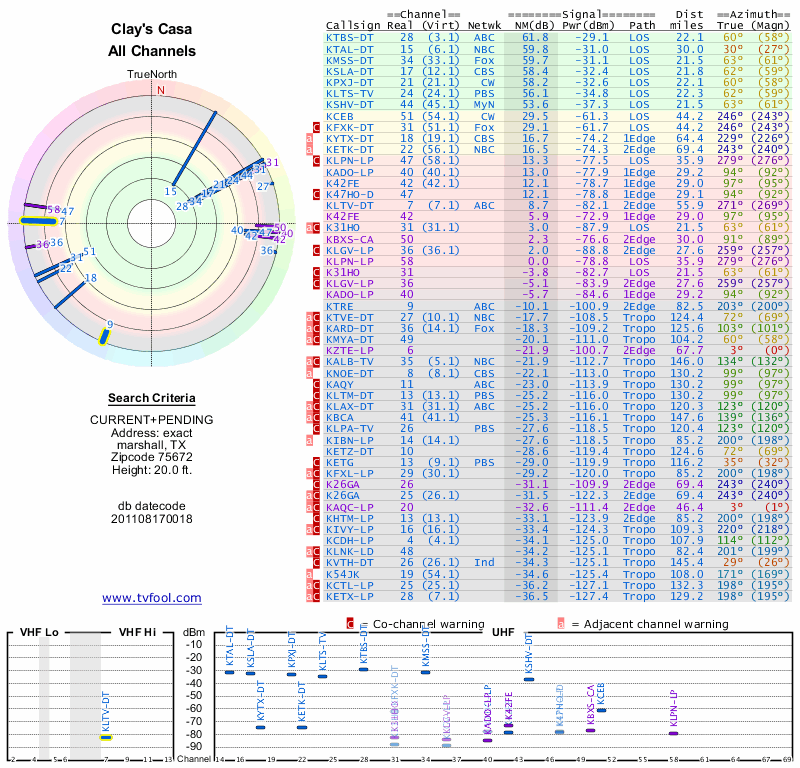Select the KCEB bar in UHF chart
This screenshot has height=768, width=800.
(602, 710)
